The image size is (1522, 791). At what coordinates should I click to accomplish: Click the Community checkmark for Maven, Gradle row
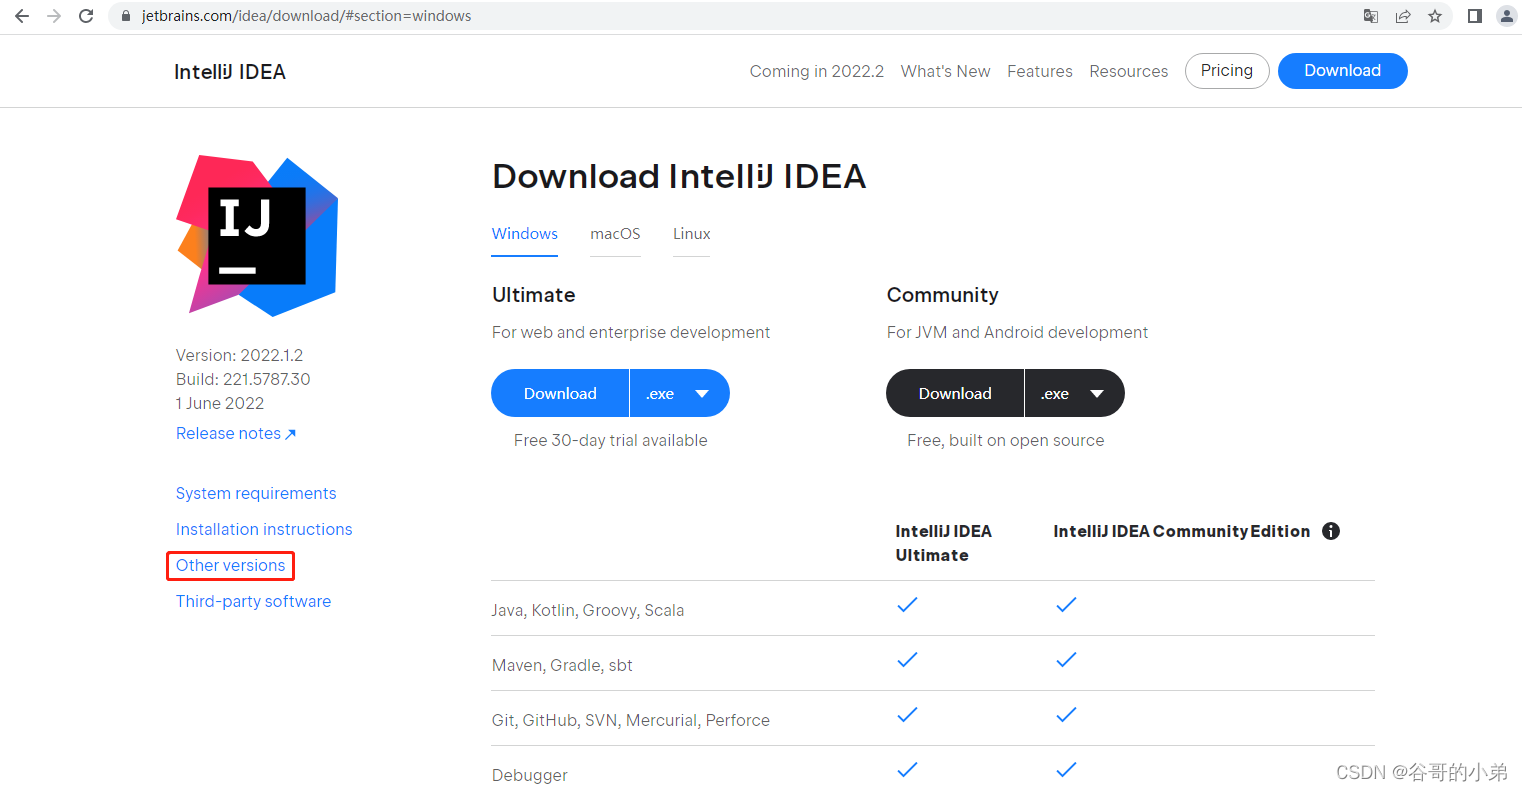[x=1066, y=660]
